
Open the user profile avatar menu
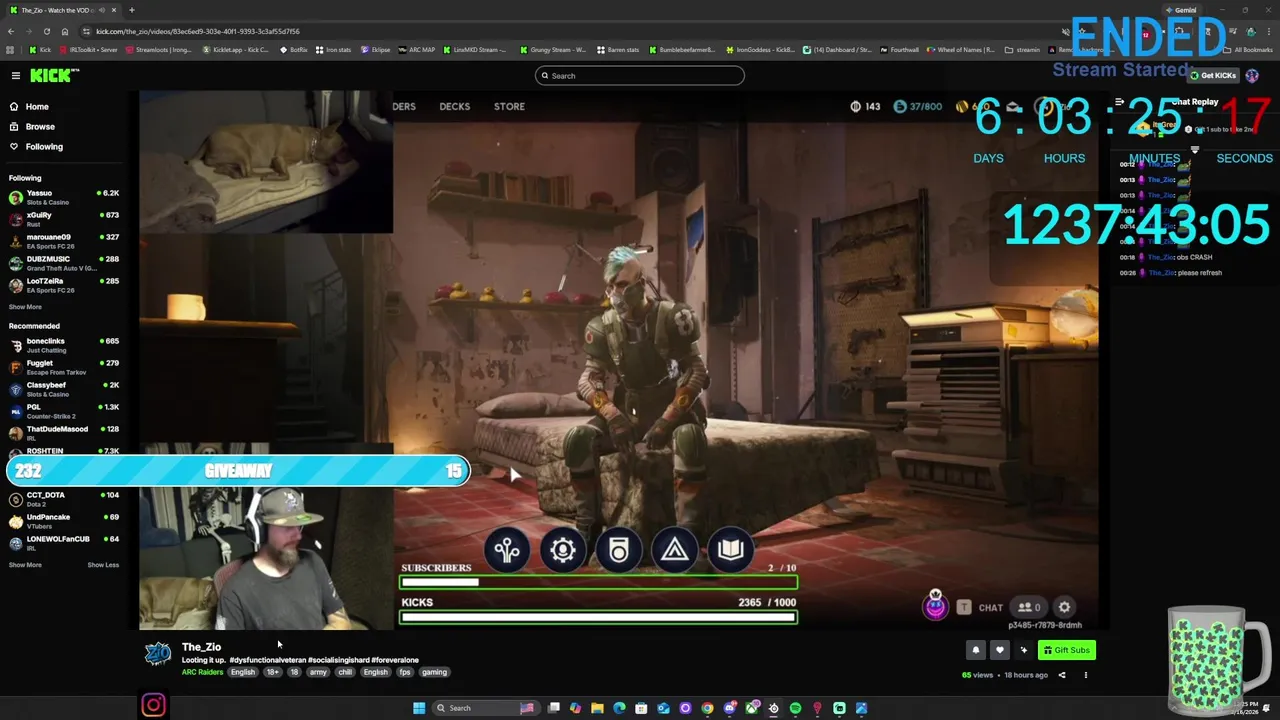(1252, 75)
